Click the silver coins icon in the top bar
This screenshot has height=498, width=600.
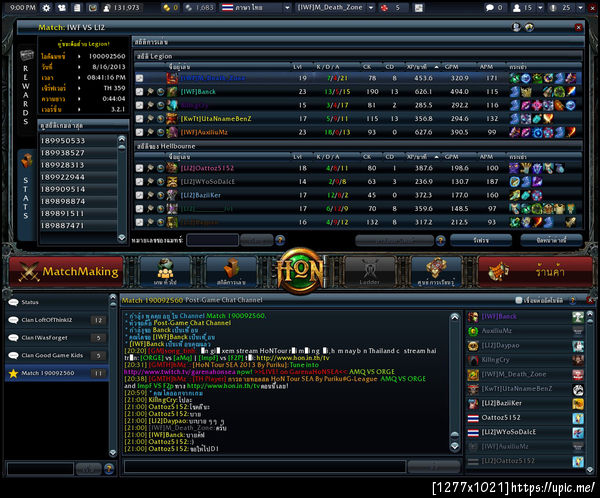(x=188, y=8)
